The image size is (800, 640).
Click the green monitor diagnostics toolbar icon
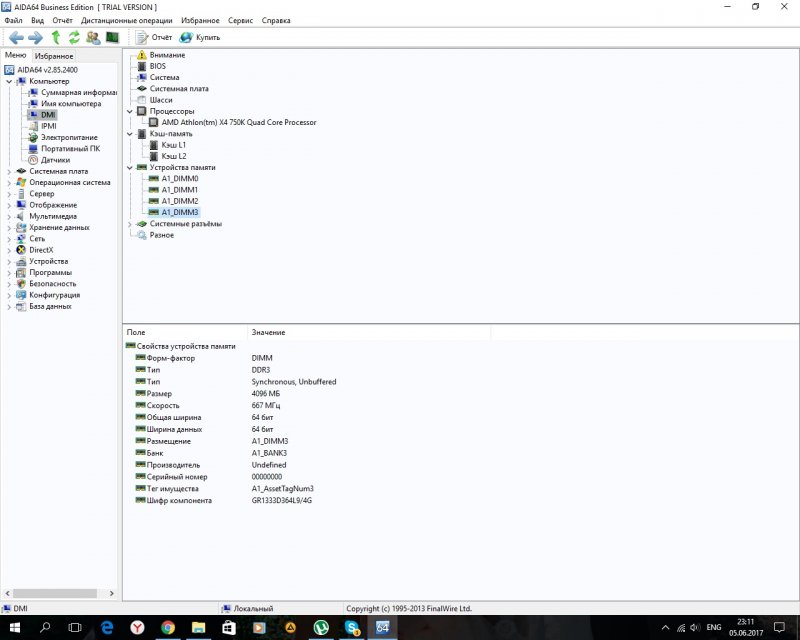(113, 37)
